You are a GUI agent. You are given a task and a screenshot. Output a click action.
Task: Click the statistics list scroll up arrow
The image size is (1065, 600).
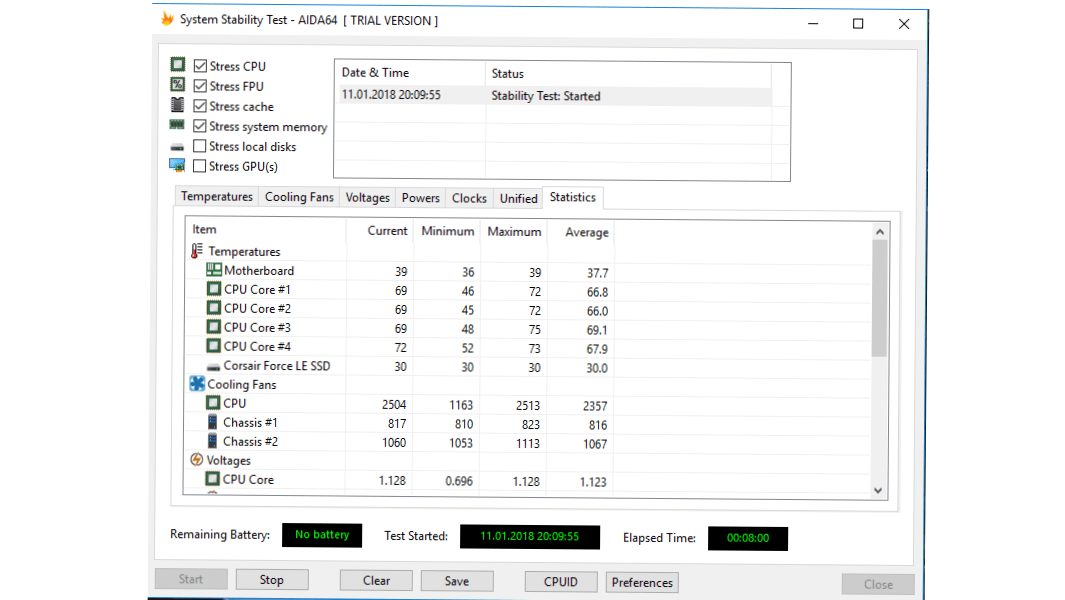(880, 232)
